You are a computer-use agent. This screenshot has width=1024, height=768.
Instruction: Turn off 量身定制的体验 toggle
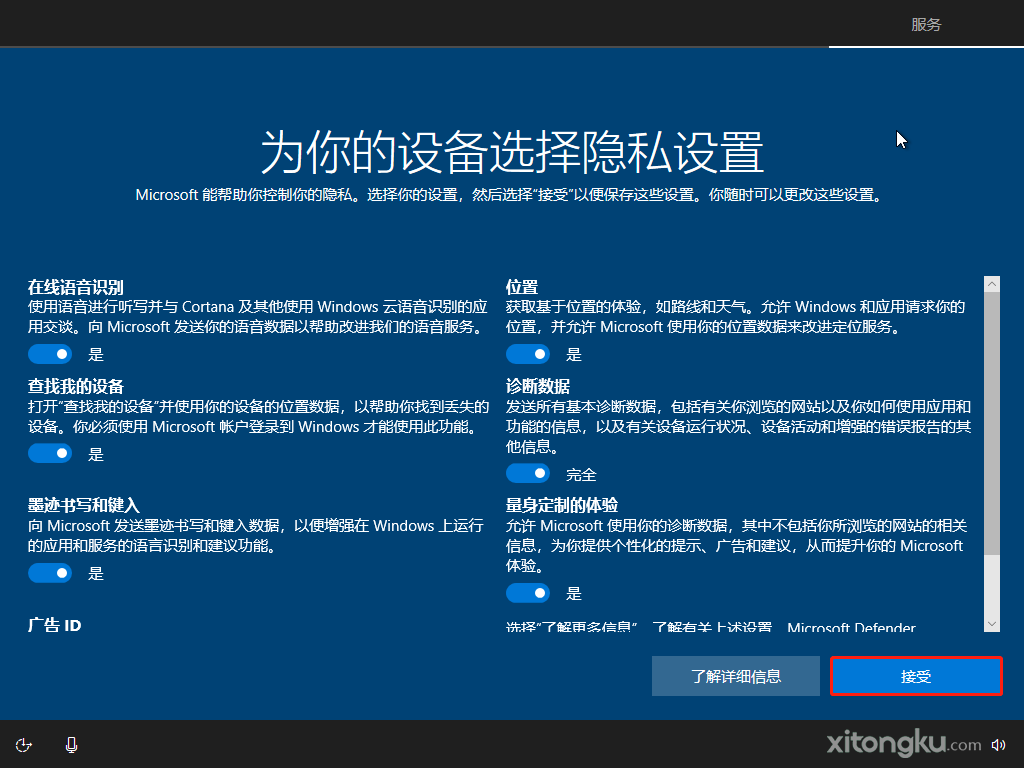pyautogui.click(x=528, y=593)
